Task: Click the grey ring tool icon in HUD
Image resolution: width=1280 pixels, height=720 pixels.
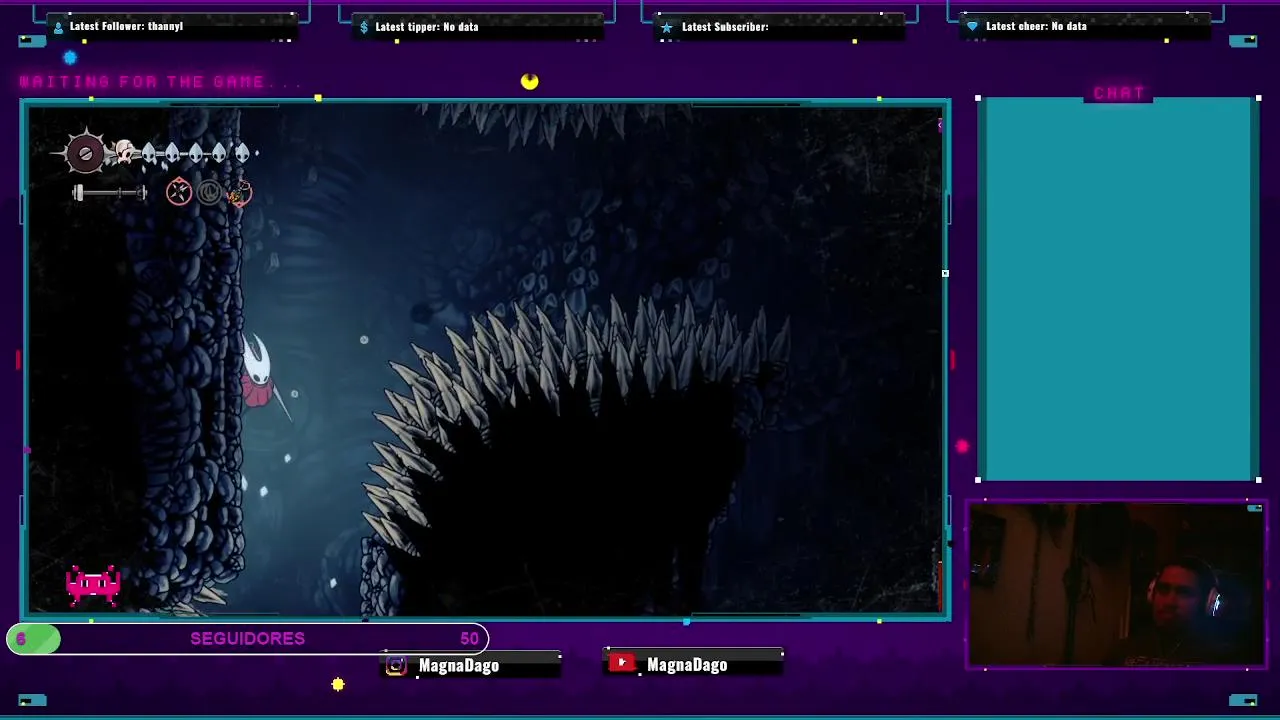Action: tap(209, 192)
